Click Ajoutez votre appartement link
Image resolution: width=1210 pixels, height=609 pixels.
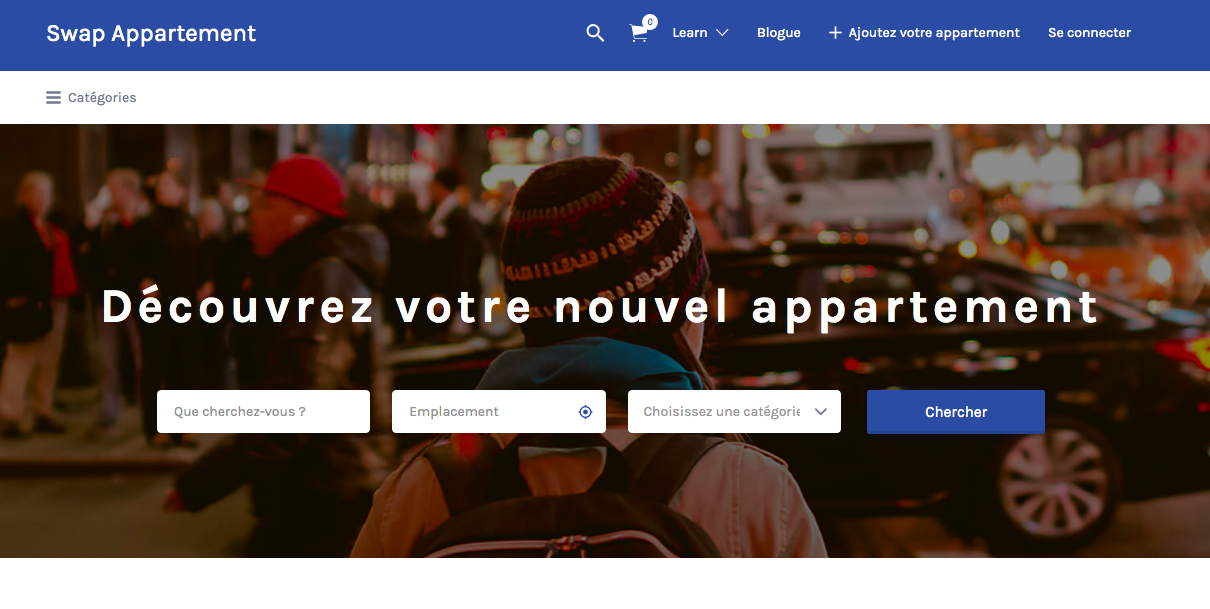pos(934,33)
